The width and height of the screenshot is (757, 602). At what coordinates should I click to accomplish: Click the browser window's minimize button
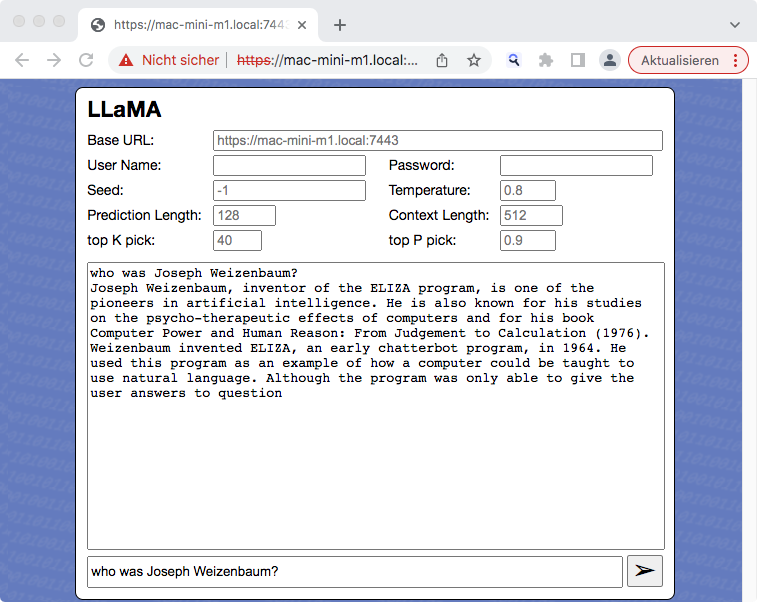(x=39, y=21)
